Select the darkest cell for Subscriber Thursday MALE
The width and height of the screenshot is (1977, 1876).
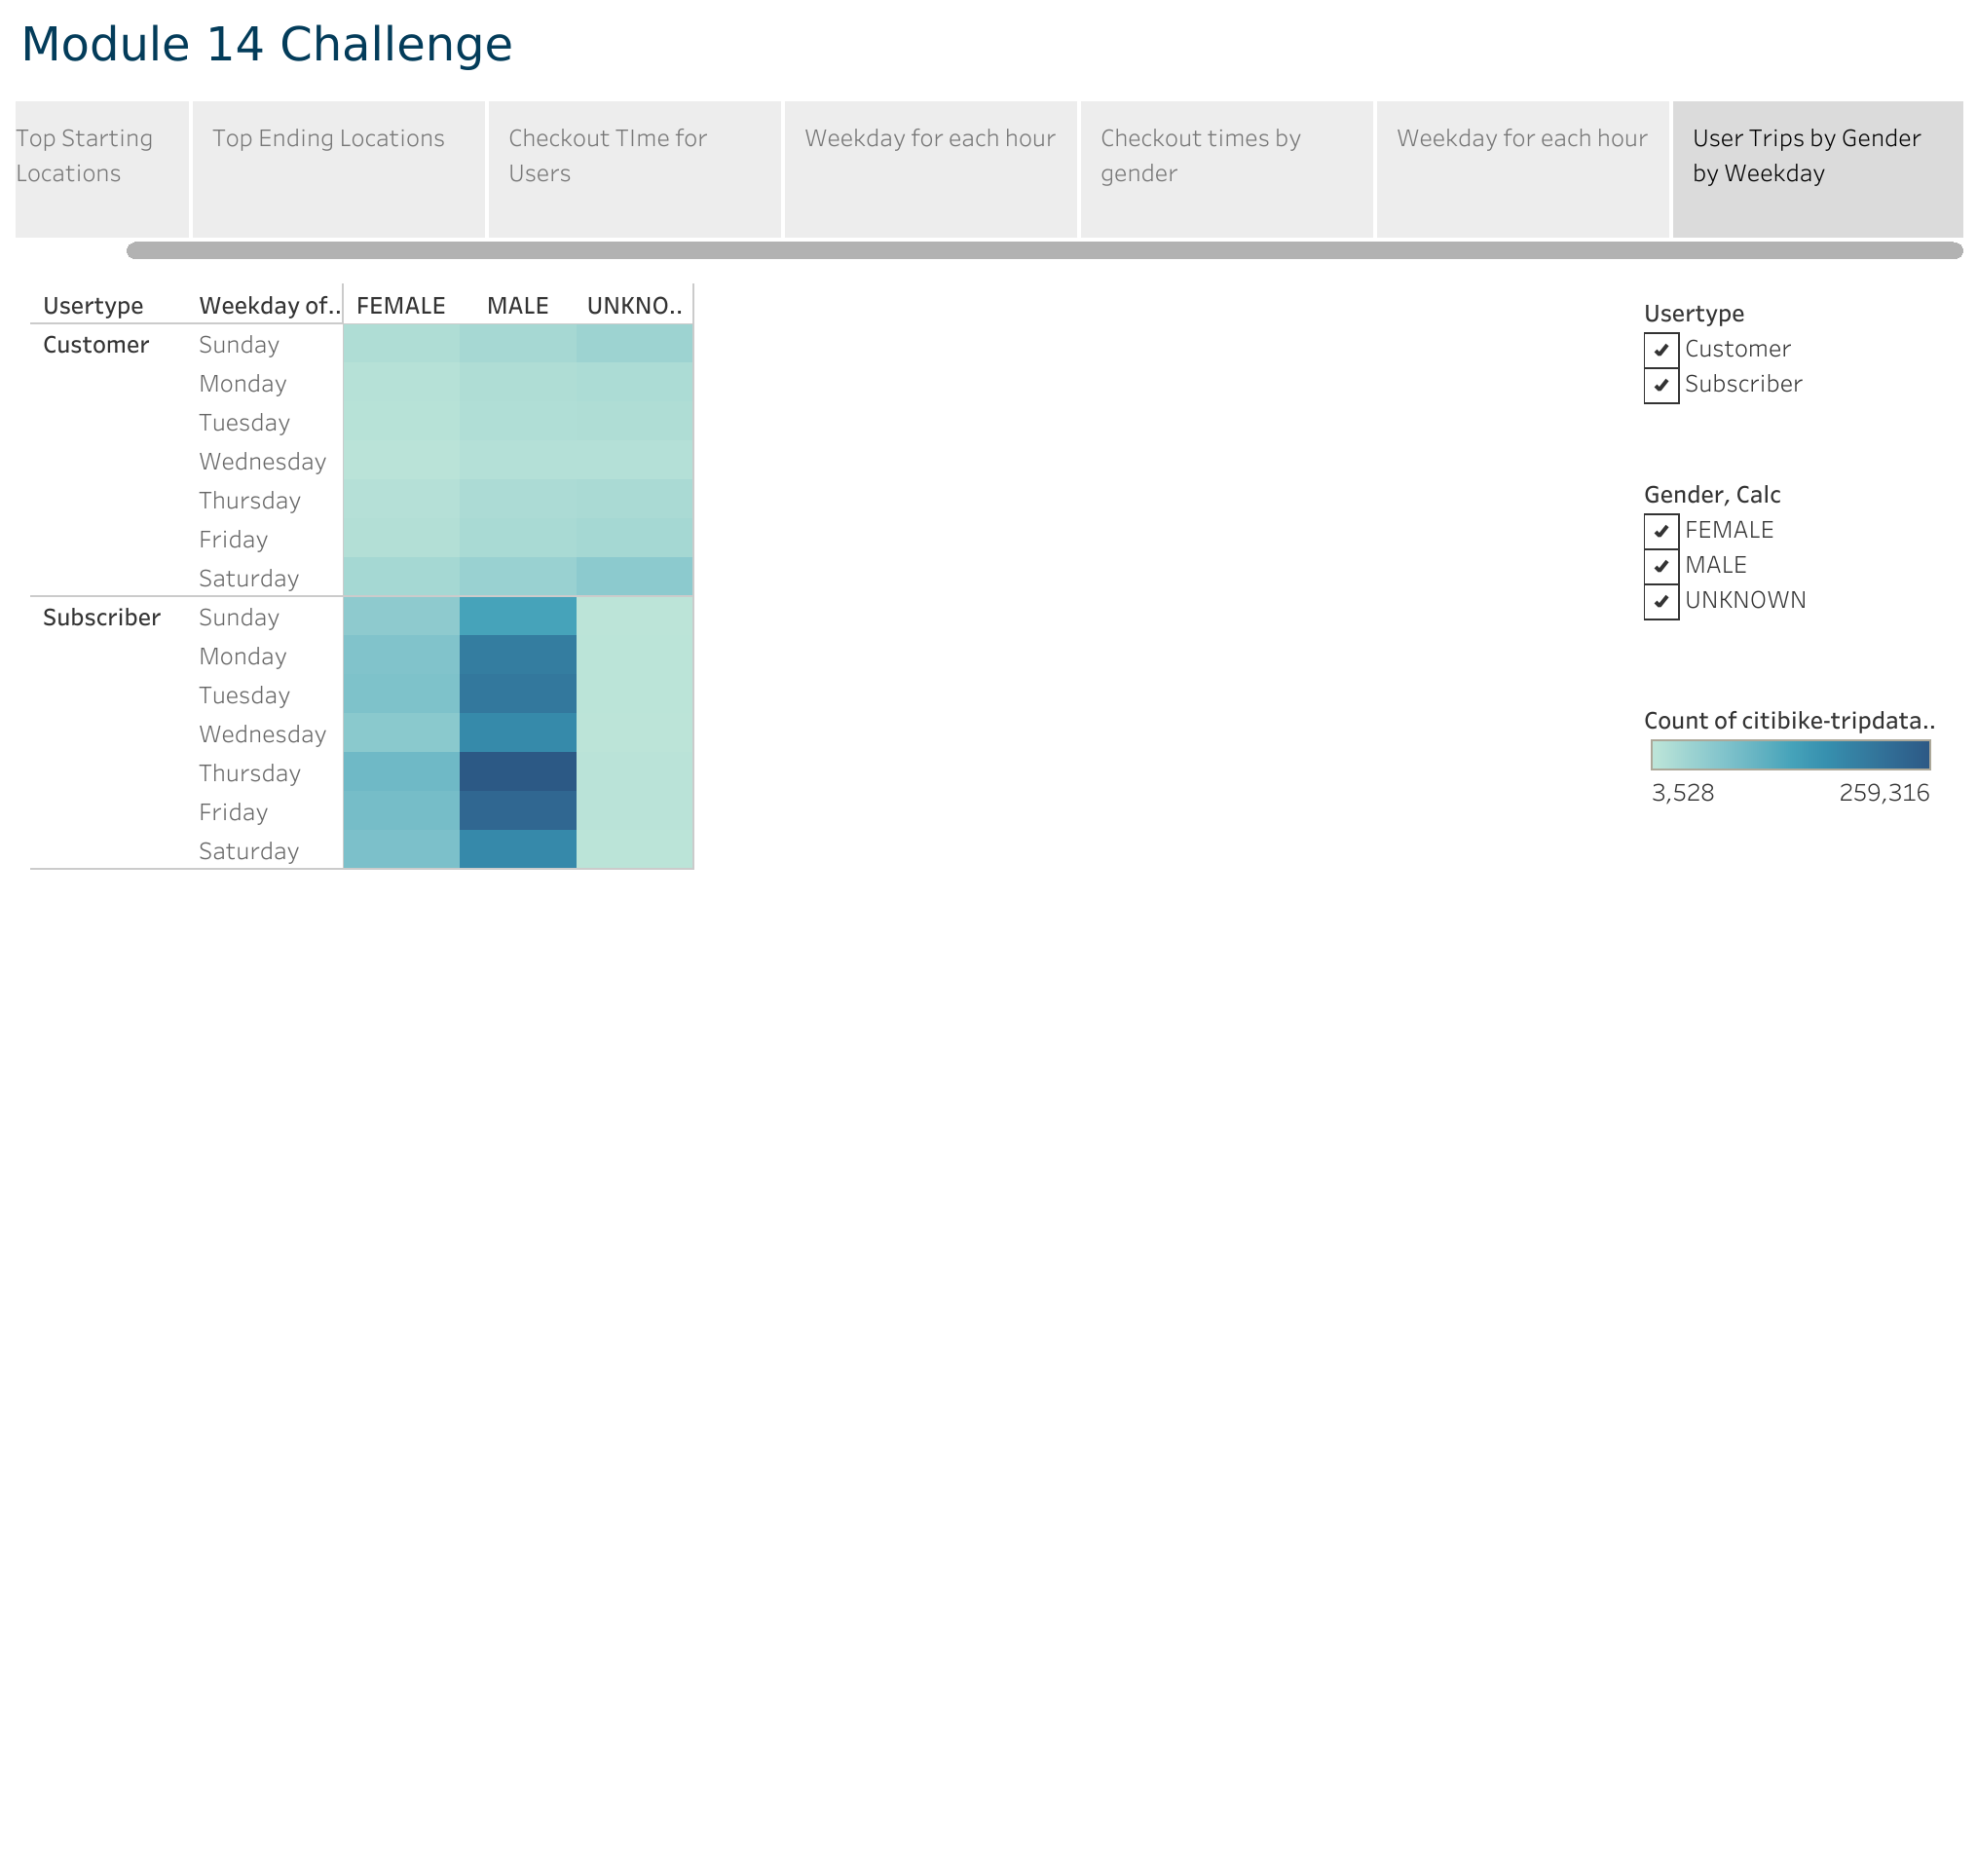click(516, 772)
